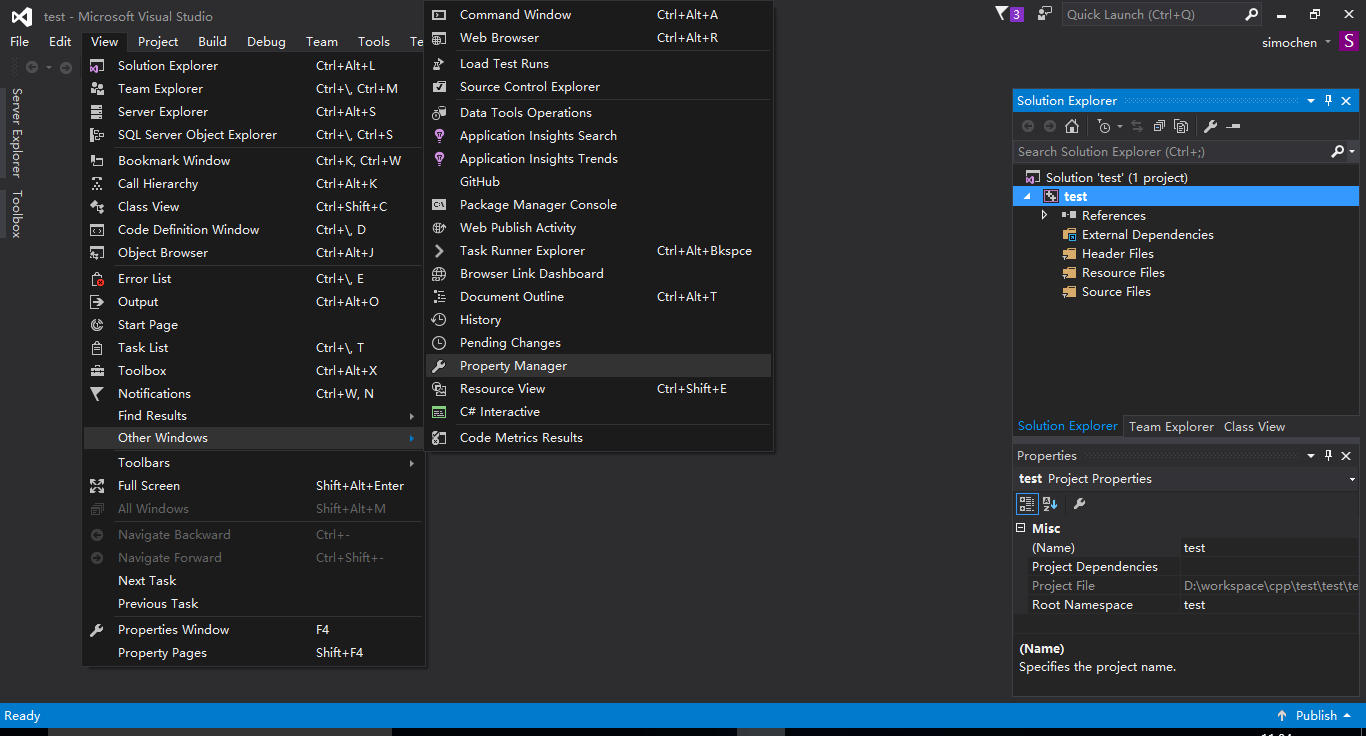Switch to Team Explorer tab
This screenshot has height=736, width=1366.
[x=1171, y=427]
